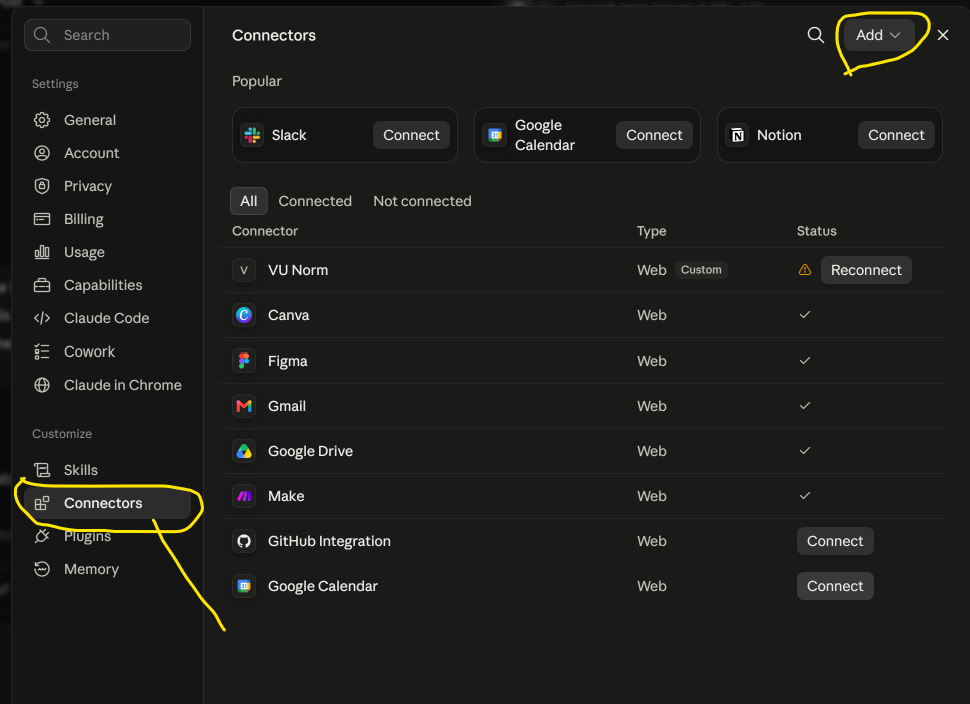Open the Usage section

point(107,252)
